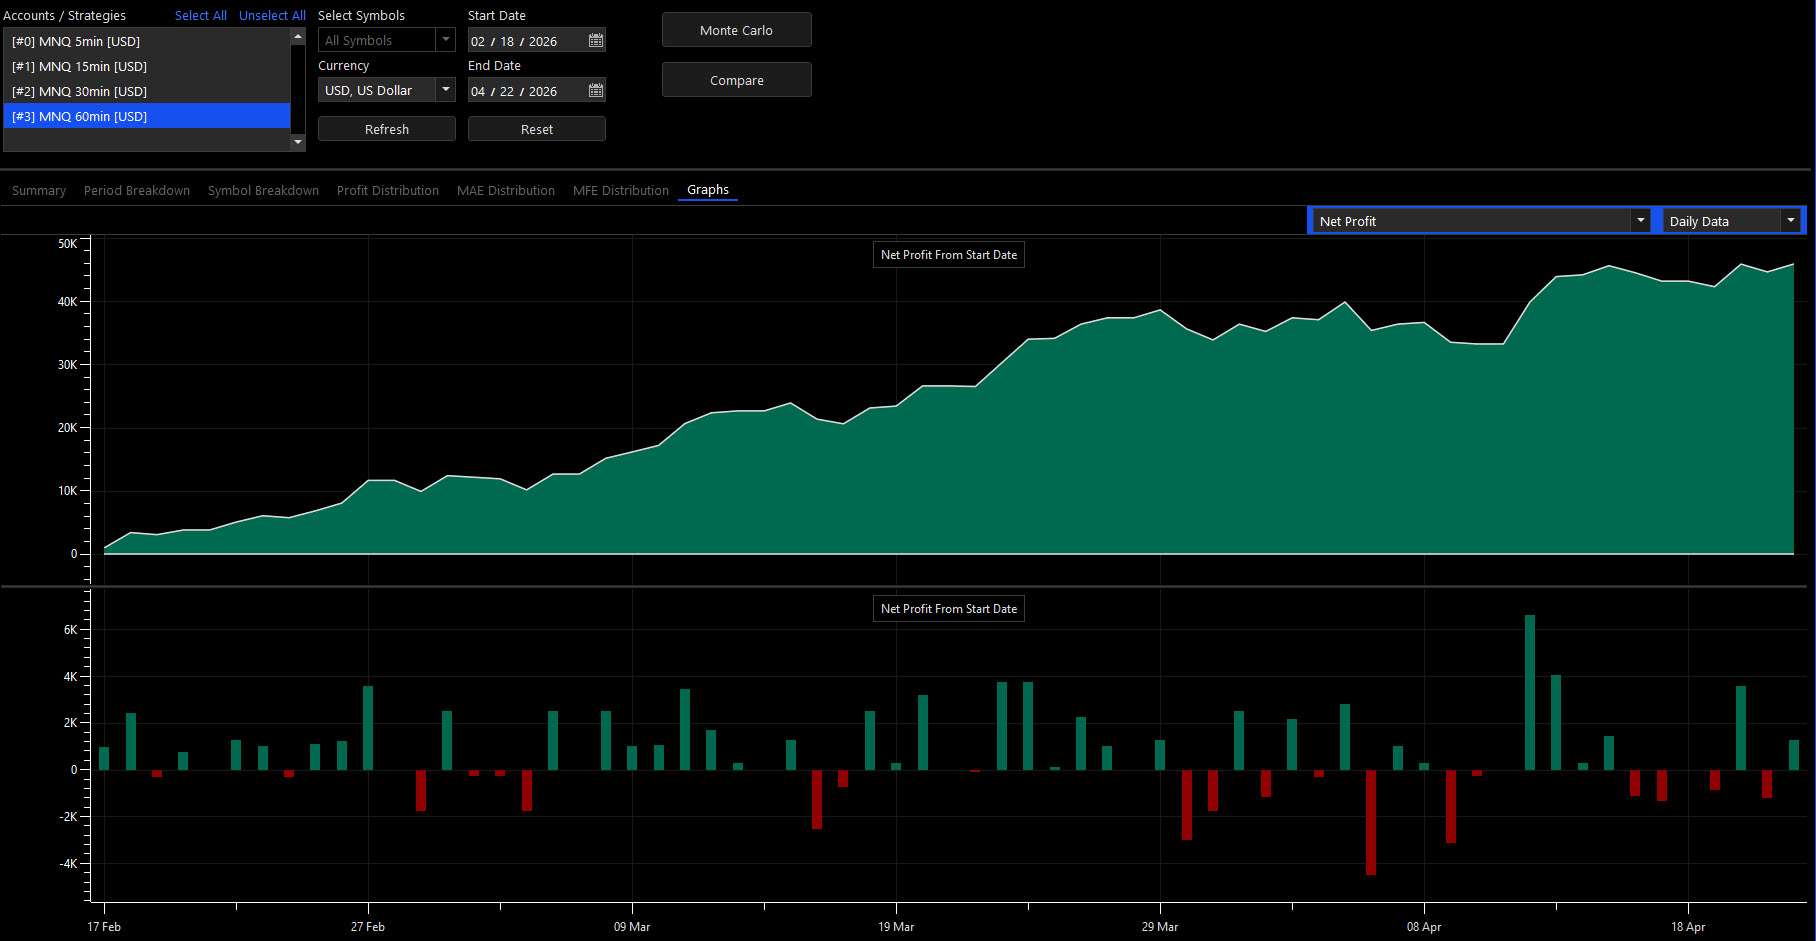Refresh the report data
This screenshot has width=1816, height=941.
(387, 129)
